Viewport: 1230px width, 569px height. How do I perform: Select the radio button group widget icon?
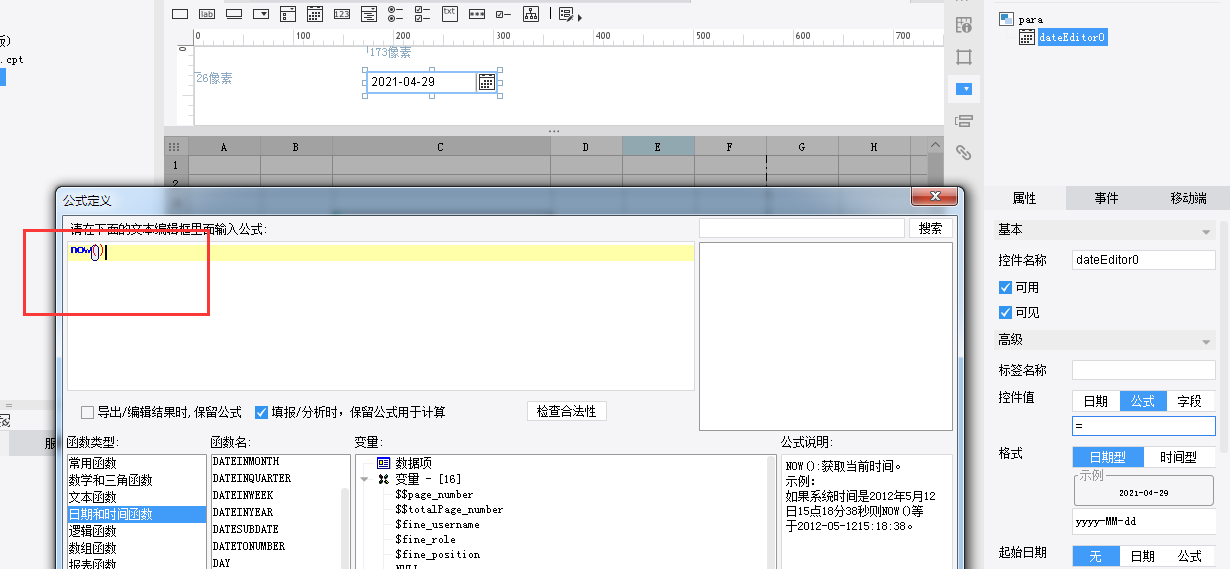[396, 14]
